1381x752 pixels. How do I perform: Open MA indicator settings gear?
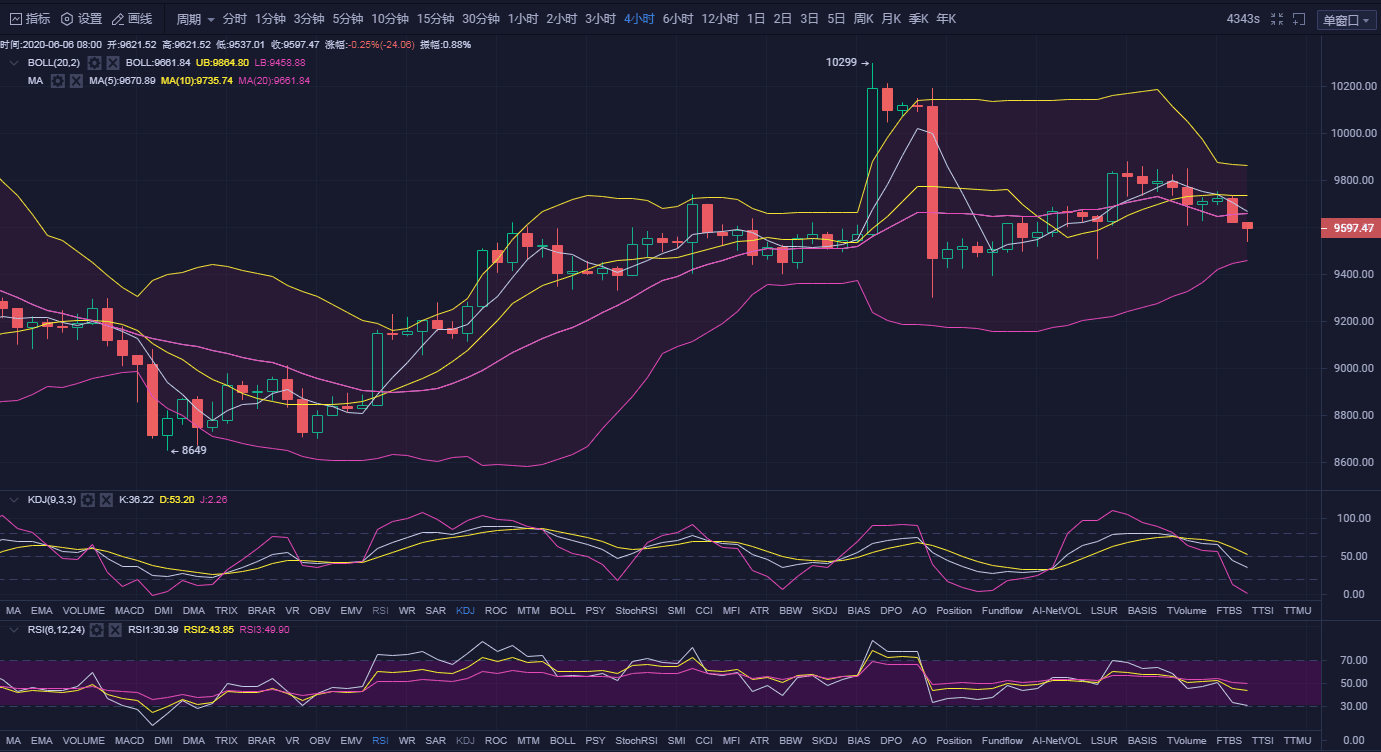[x=58, y=81]
